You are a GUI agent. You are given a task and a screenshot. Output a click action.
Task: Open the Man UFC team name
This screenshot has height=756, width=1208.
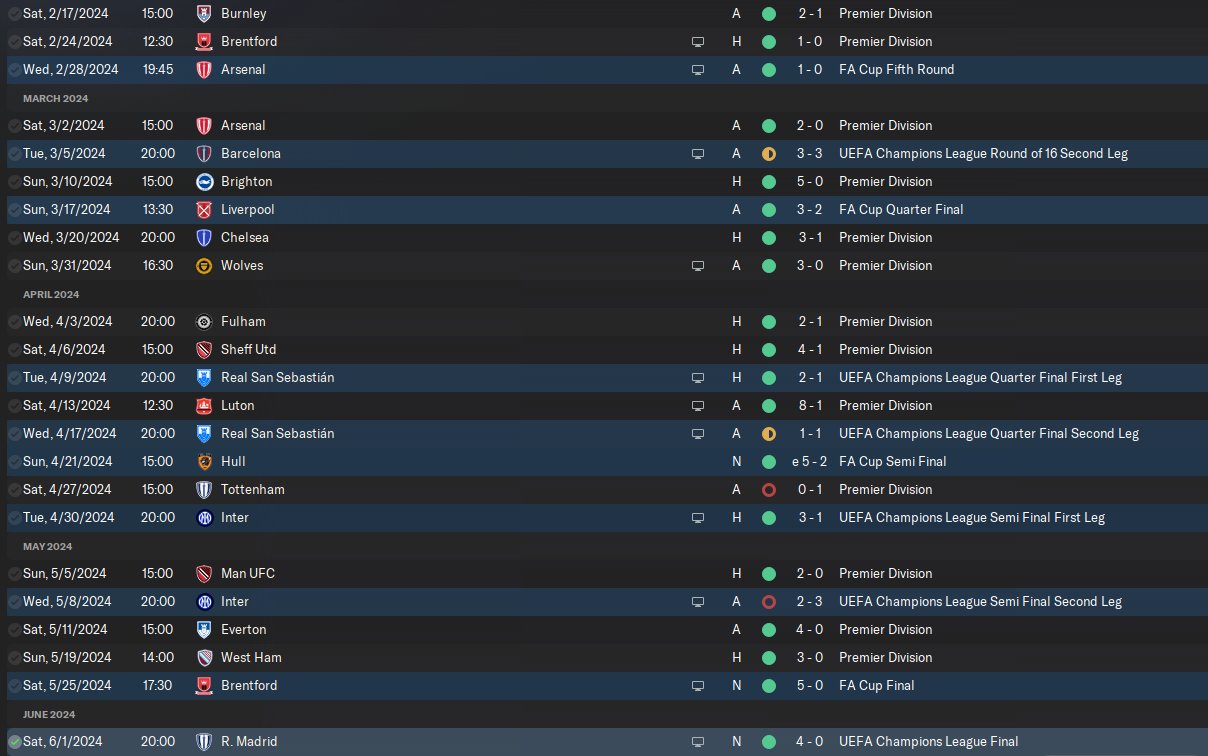(248, 574)
